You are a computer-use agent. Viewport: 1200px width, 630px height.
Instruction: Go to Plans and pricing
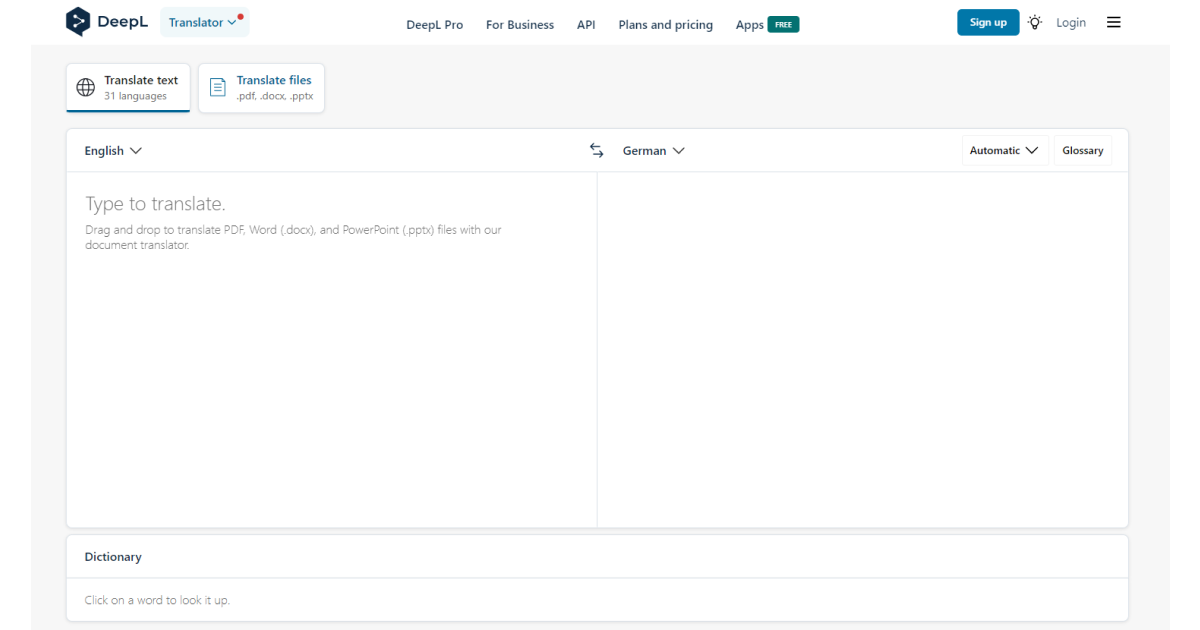coord(666,25)
